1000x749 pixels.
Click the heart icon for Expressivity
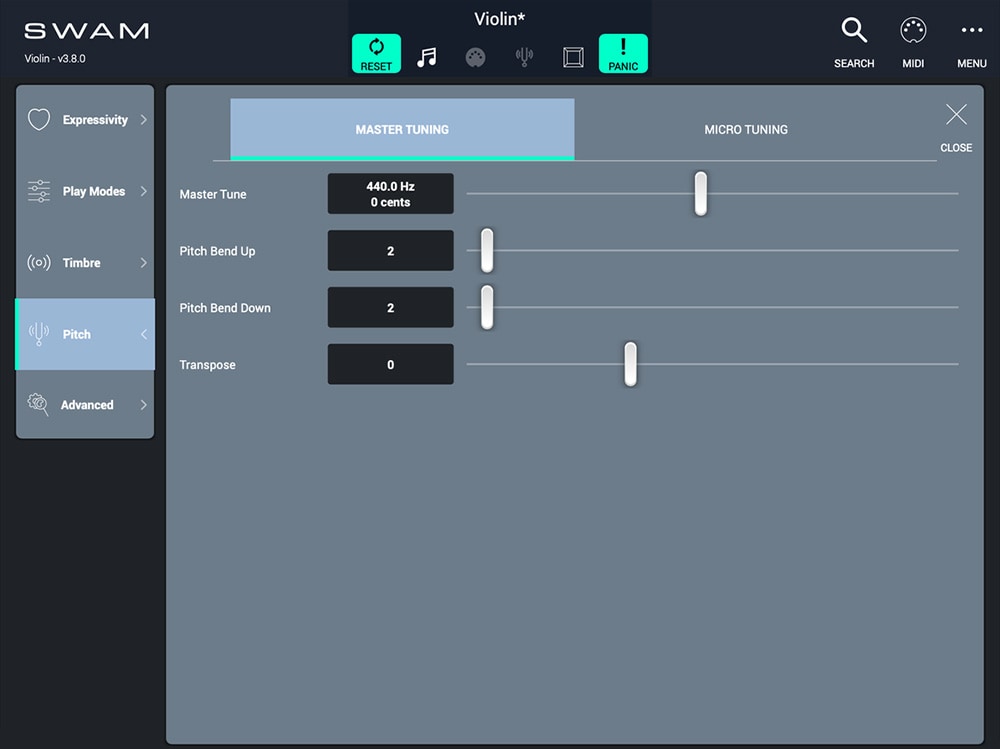click(39, 119)
